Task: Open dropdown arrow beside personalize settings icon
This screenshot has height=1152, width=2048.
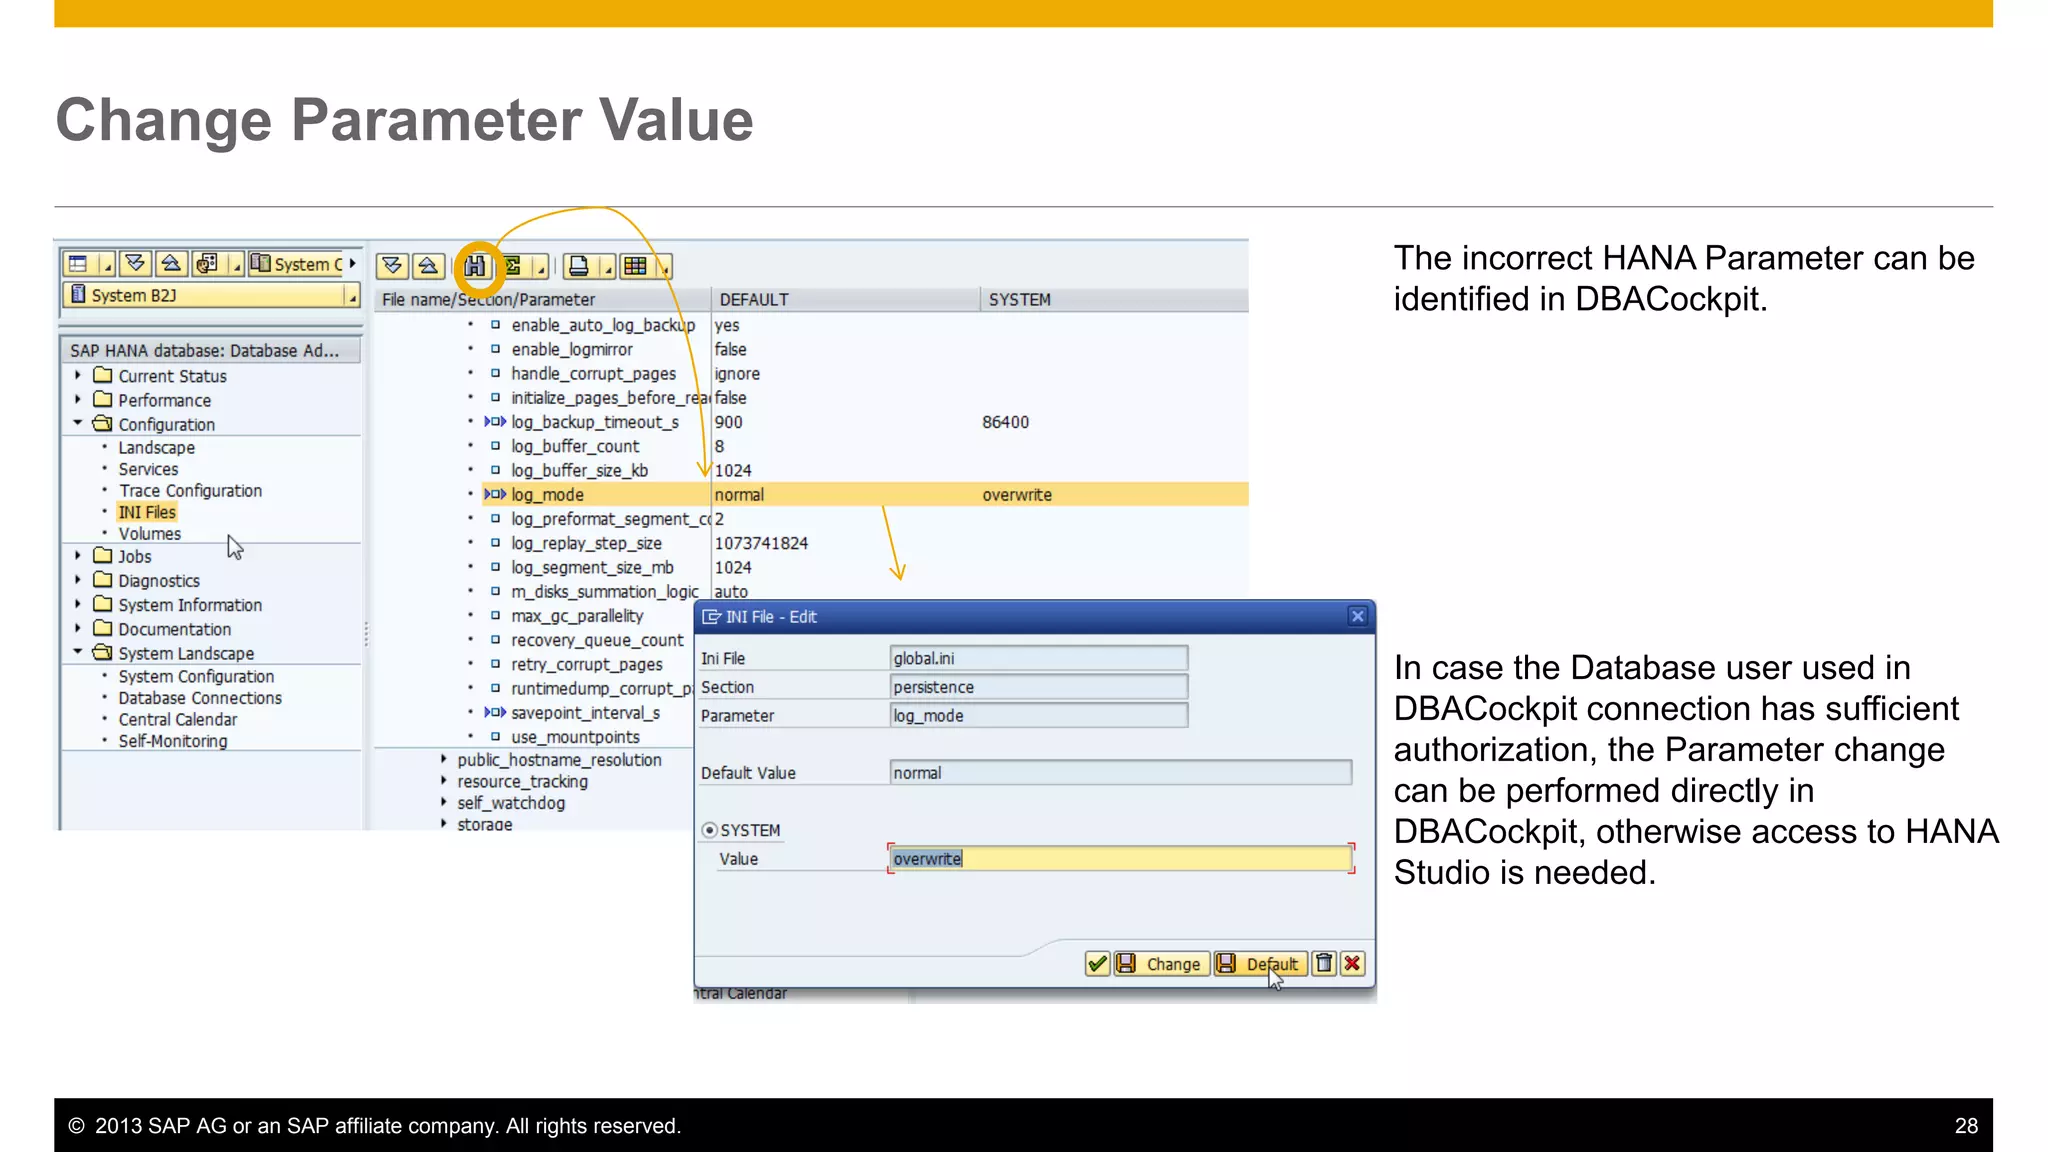Action: [x=235, y=266]
